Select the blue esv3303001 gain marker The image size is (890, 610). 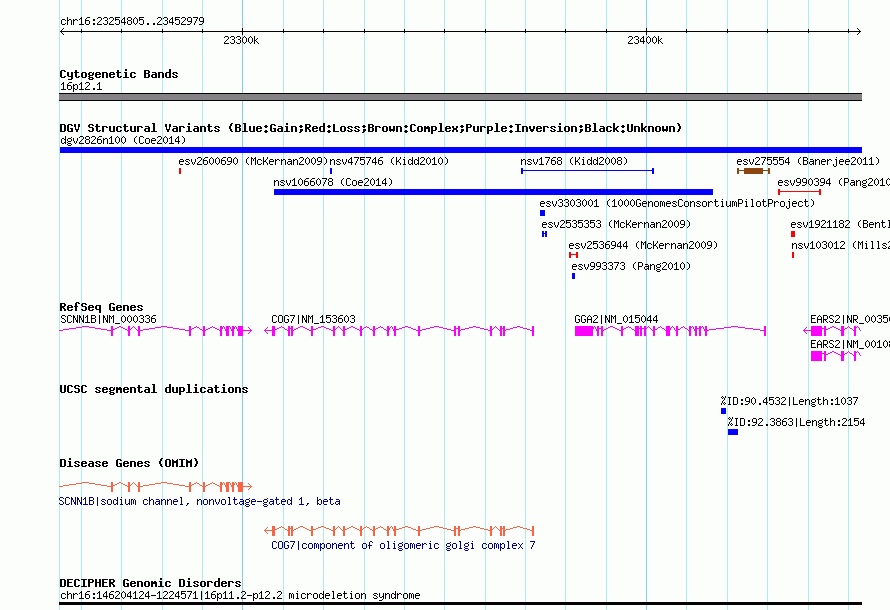(x=542, y=213)
